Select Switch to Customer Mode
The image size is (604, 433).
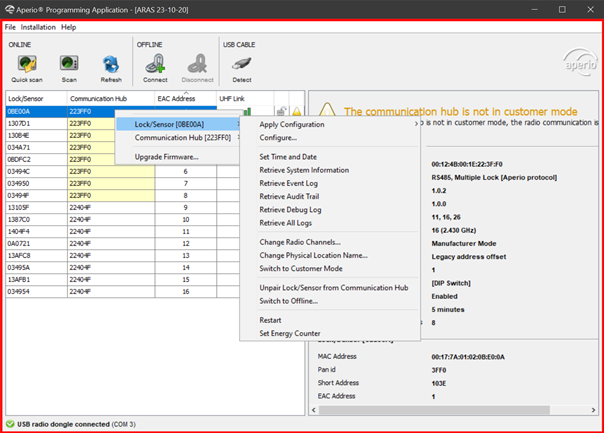point(301,269)
